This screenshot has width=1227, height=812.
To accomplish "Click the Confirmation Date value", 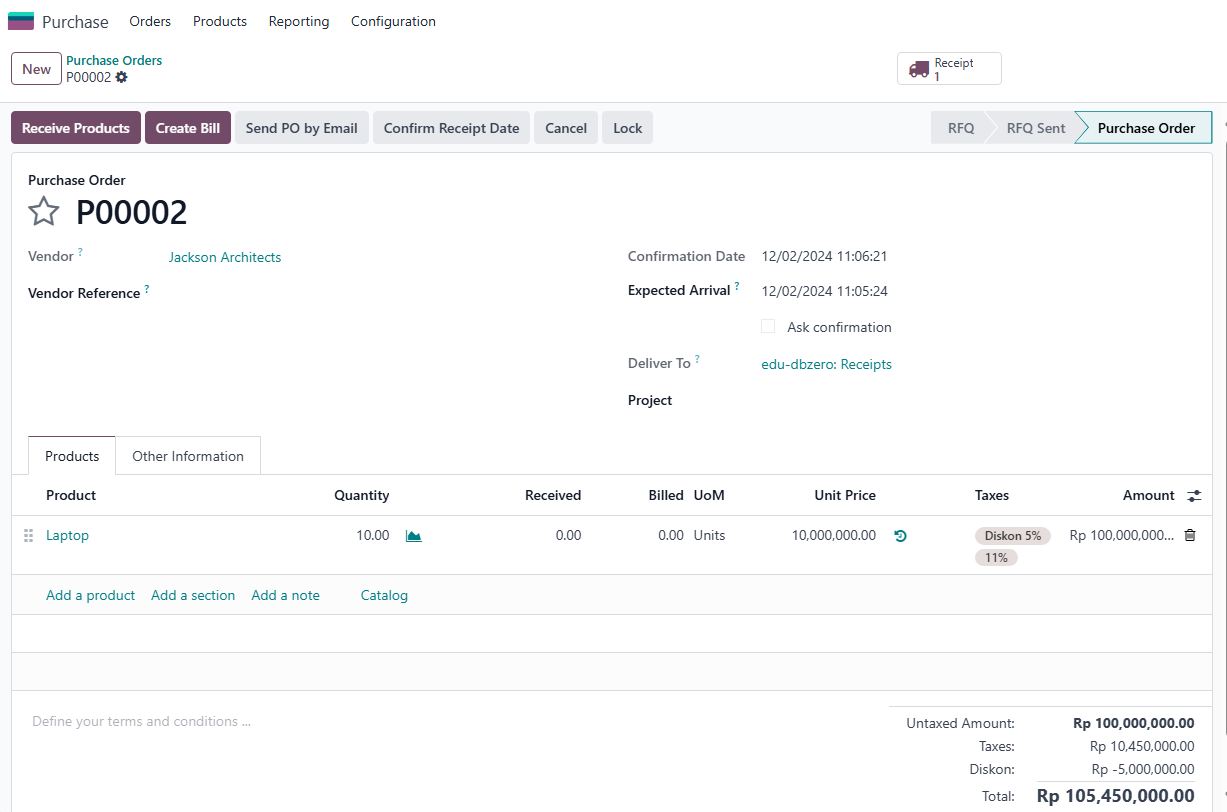I will click(x=825, y=256).
